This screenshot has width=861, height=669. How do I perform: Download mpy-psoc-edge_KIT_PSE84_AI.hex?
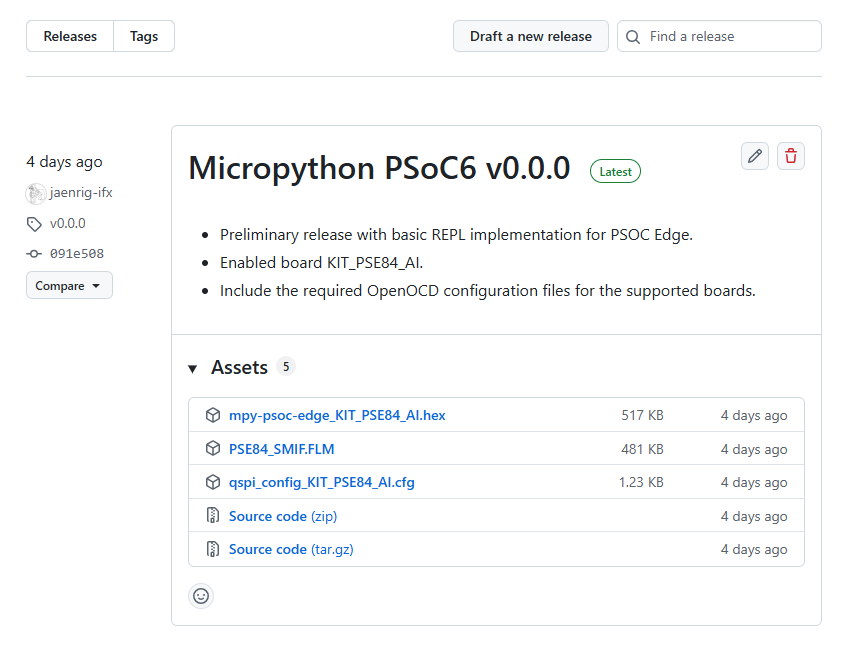click(x=337, y=415)
